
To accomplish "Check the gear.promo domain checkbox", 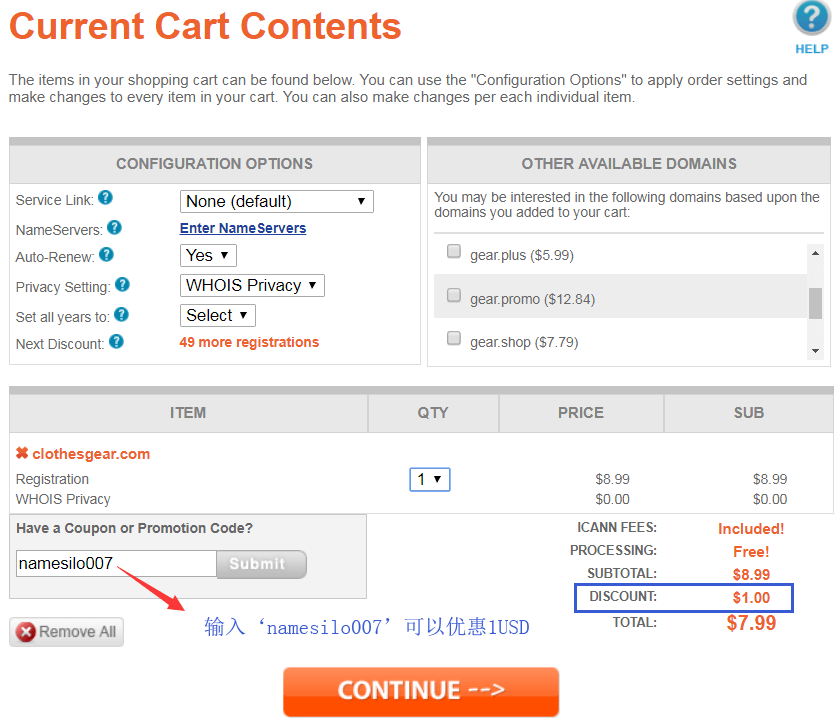I will 454,295.
